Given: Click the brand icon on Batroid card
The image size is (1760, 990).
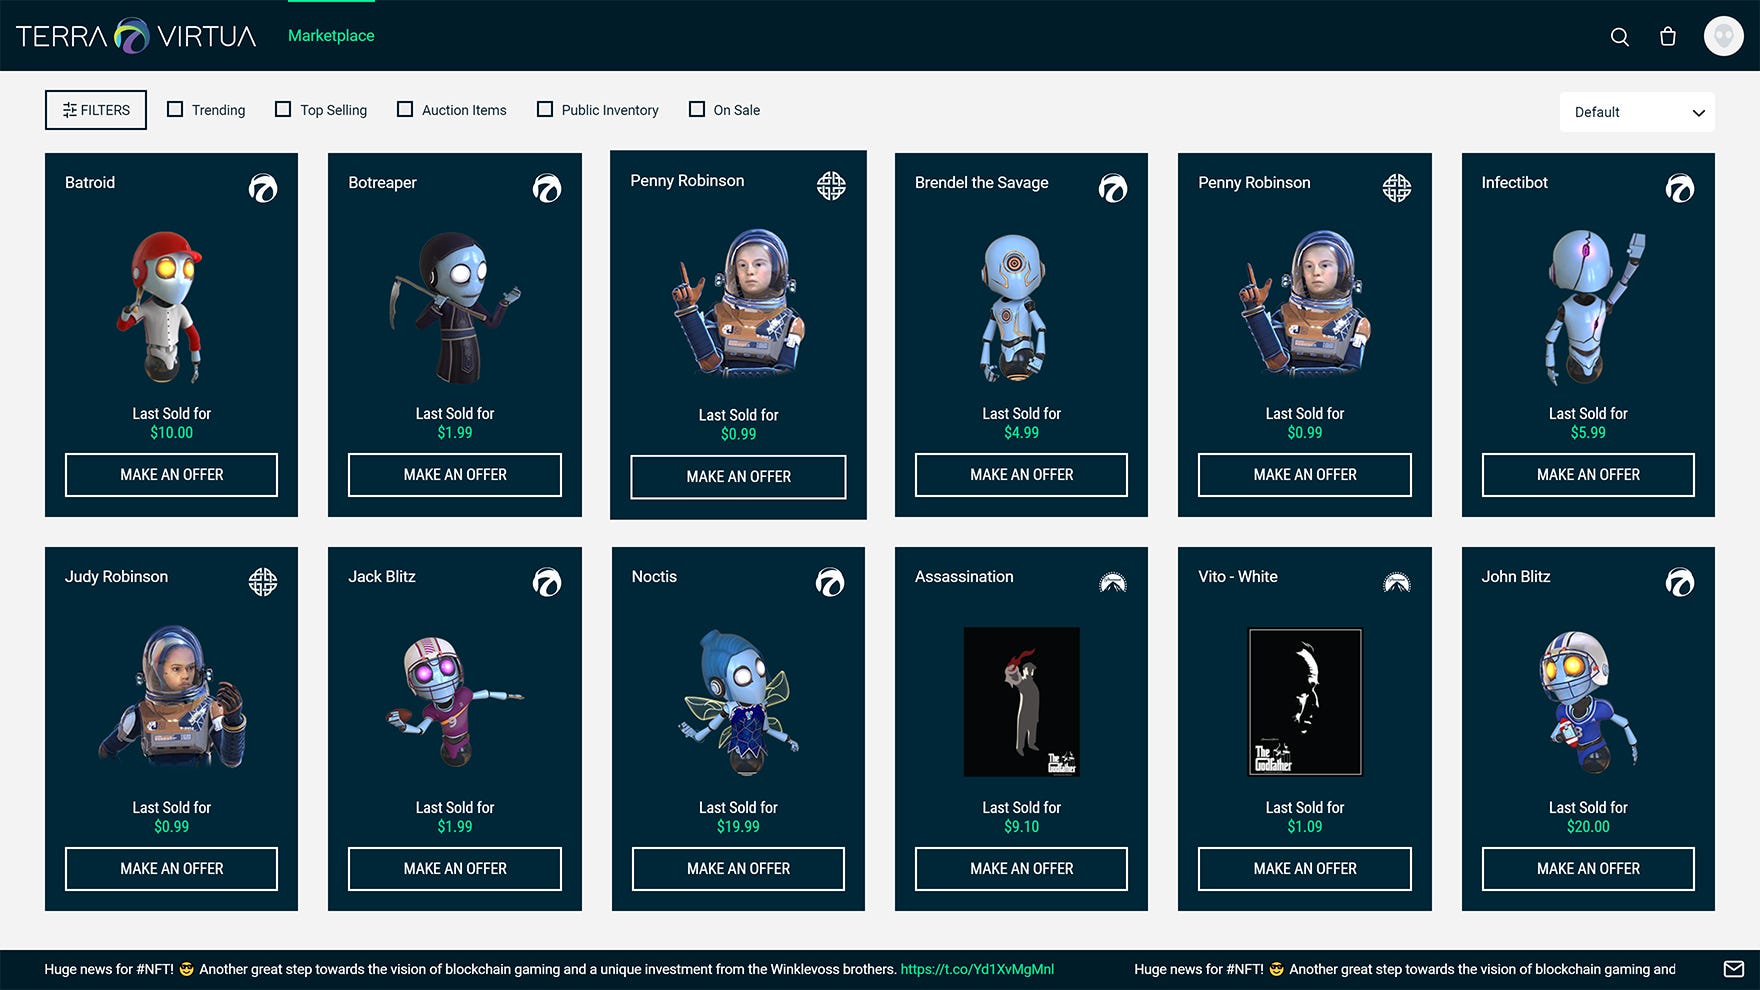Looking at the screenshot, I should point(263,188).
